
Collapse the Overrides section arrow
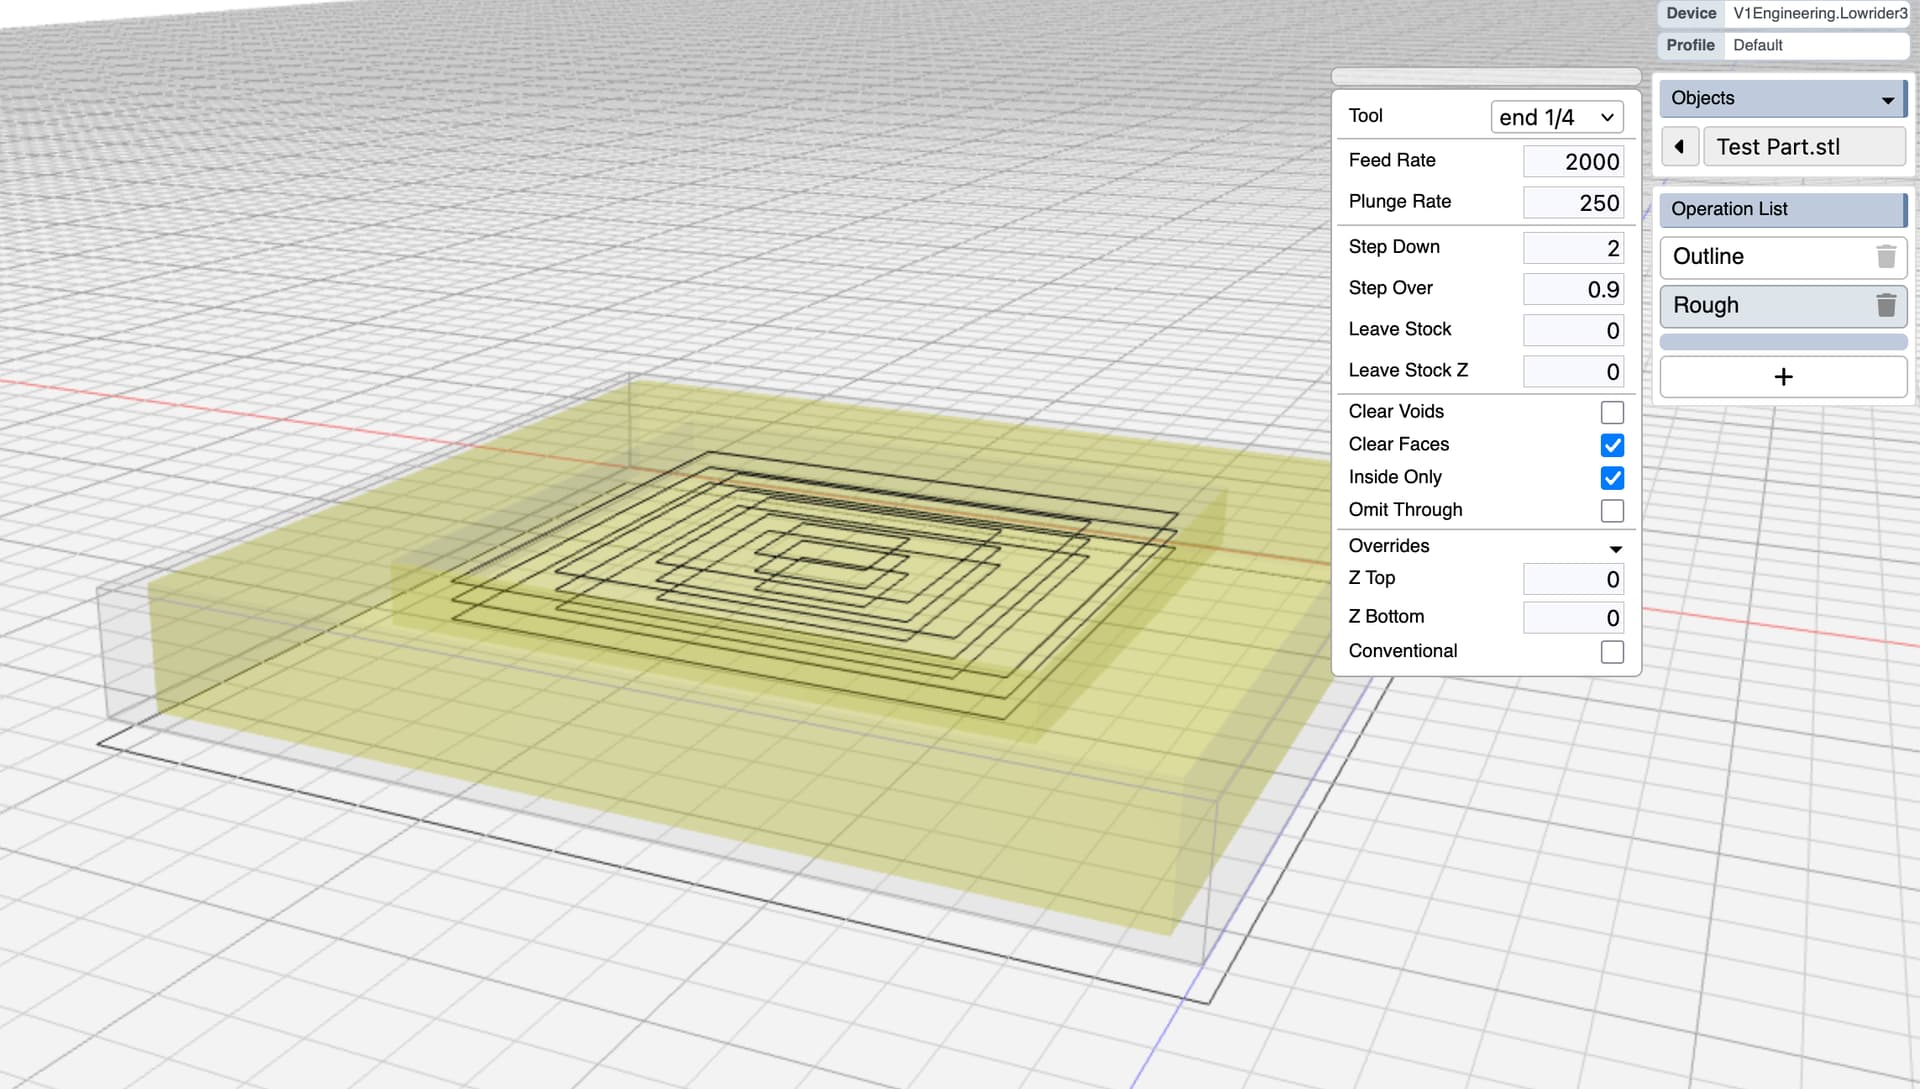1615,548
